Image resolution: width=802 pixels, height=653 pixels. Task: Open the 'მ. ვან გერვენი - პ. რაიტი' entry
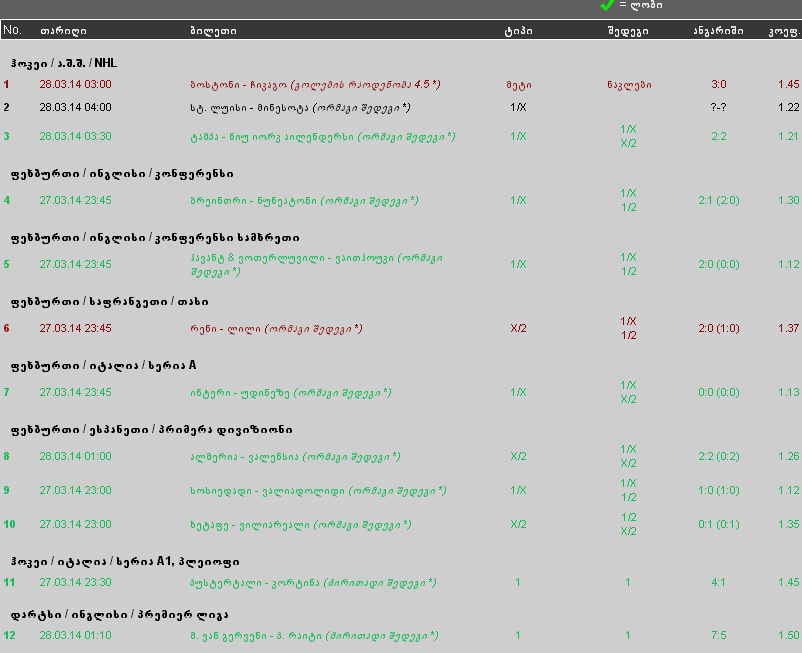click(x=314, y=636)
